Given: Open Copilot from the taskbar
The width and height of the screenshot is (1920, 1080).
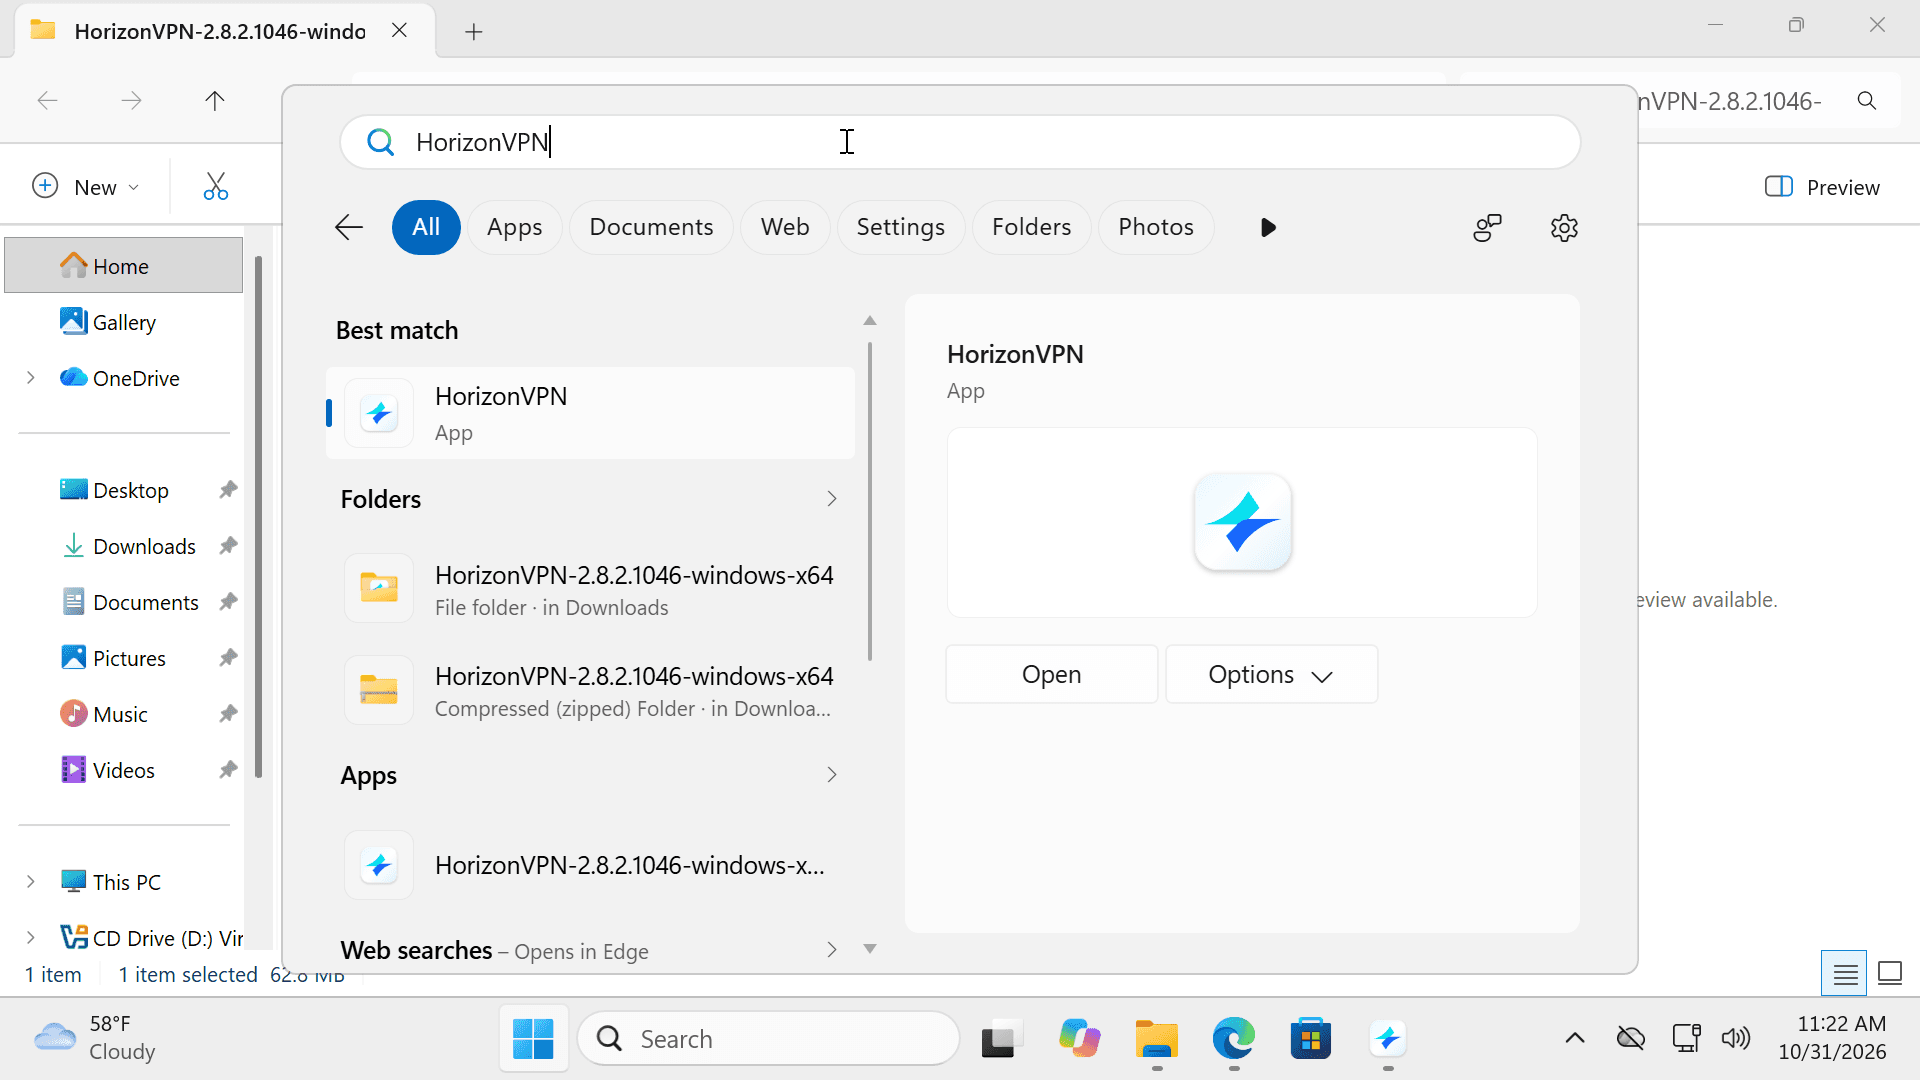Looking at the screenshot, I should tap(1079, 1039).
